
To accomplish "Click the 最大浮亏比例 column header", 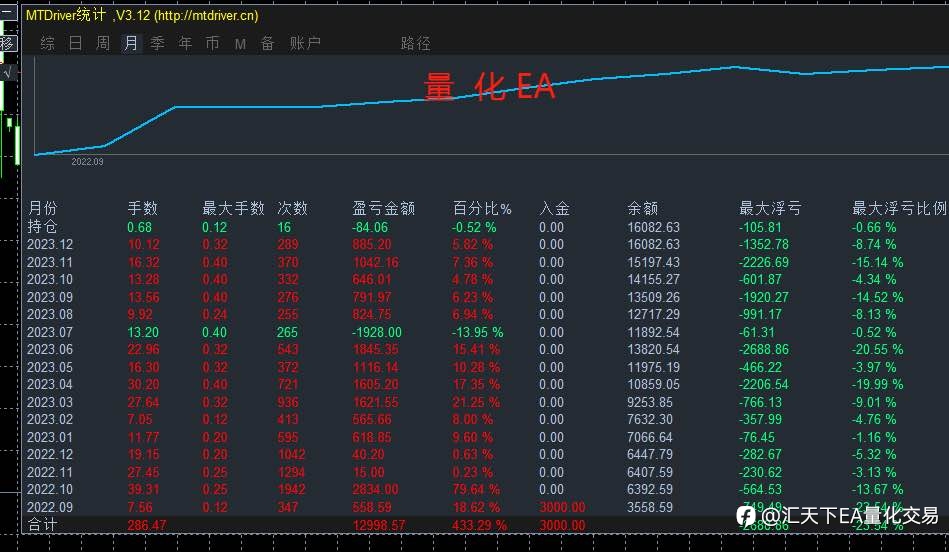I will [x=899, y=208].
